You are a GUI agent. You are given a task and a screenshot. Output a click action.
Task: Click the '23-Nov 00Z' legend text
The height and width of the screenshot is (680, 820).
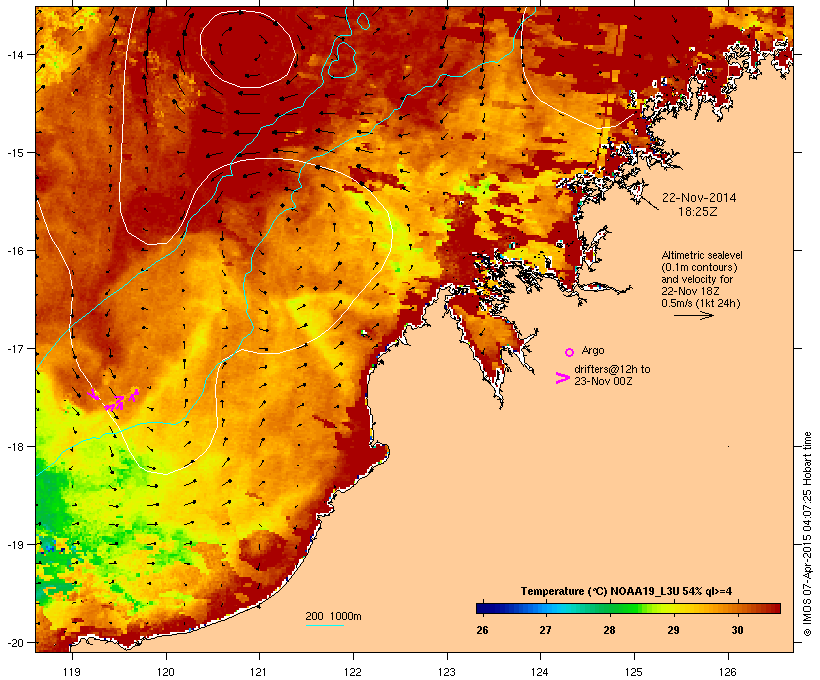click(603, 381)
